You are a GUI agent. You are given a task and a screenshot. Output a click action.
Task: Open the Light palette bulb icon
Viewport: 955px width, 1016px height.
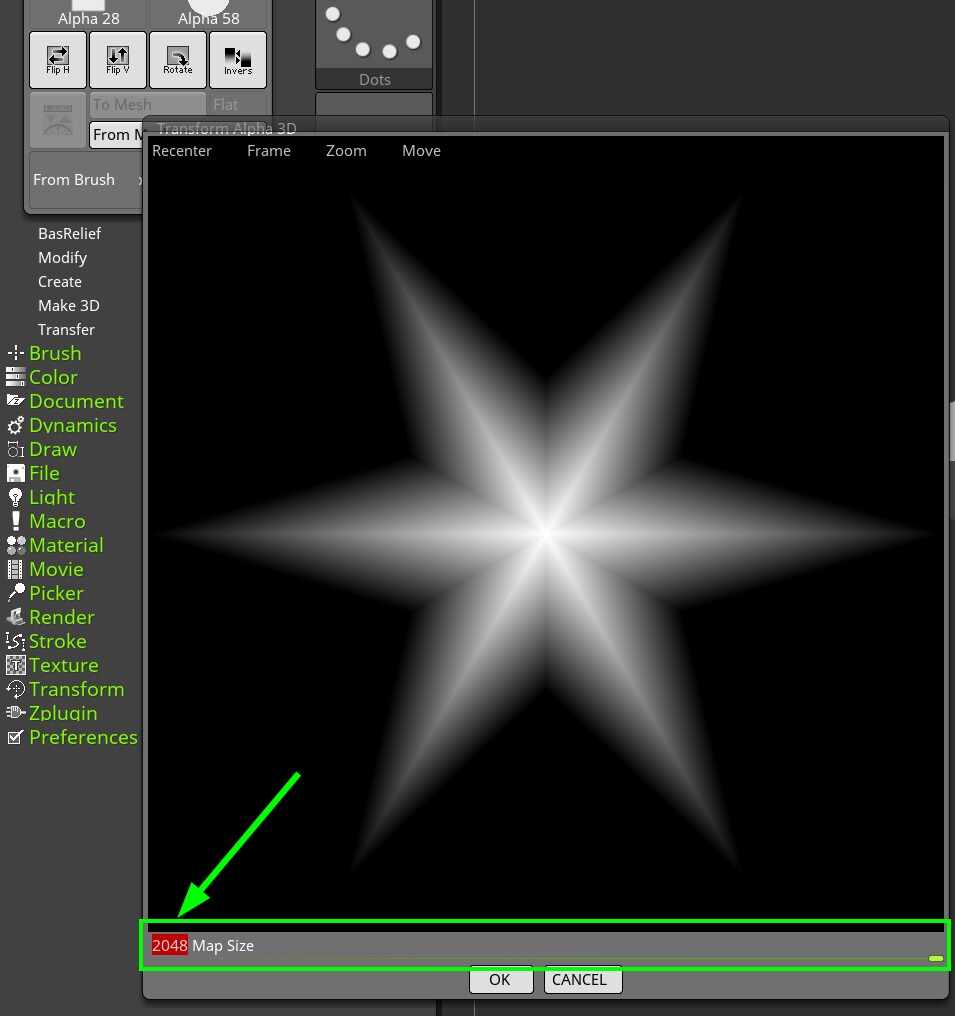(x=16, y=497)
